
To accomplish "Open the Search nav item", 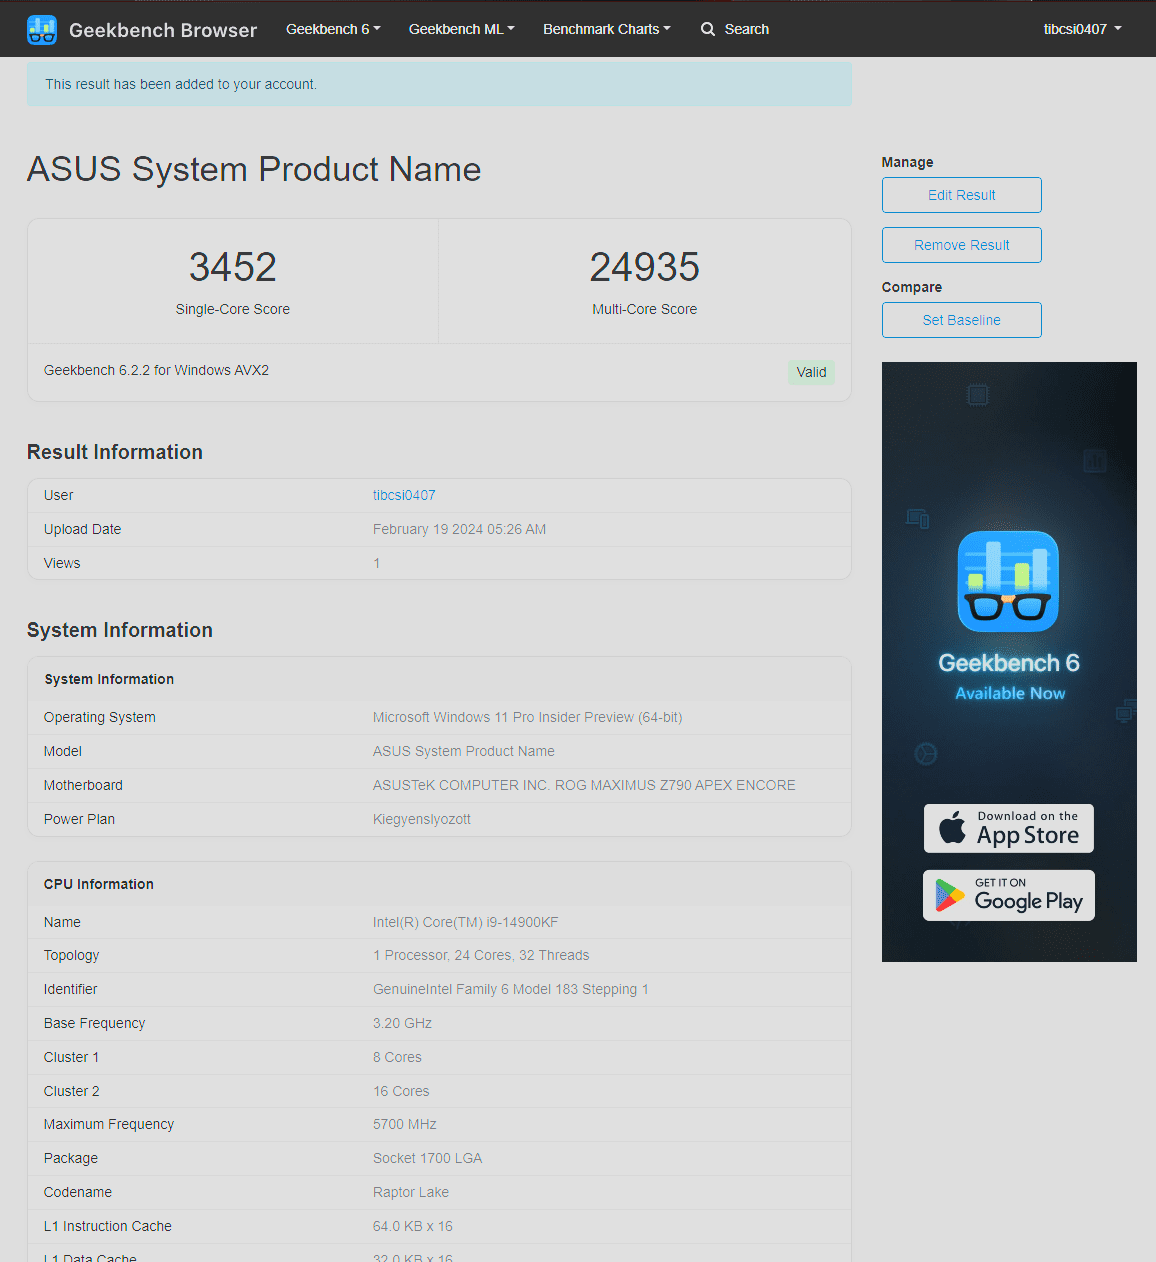I will pyautogui.click(x=746, y=29).
